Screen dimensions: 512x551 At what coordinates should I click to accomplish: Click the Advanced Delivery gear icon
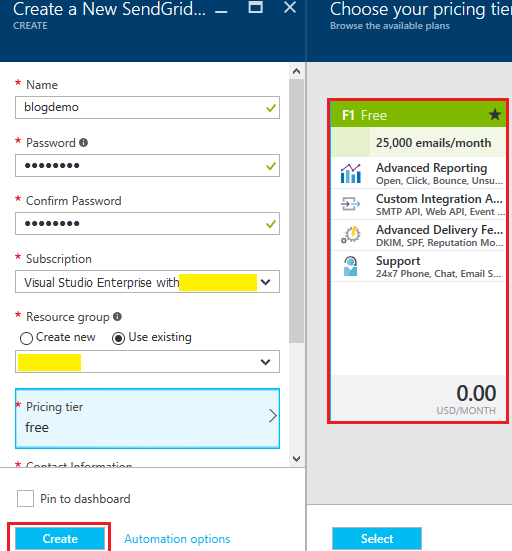(x=351, y=235)
